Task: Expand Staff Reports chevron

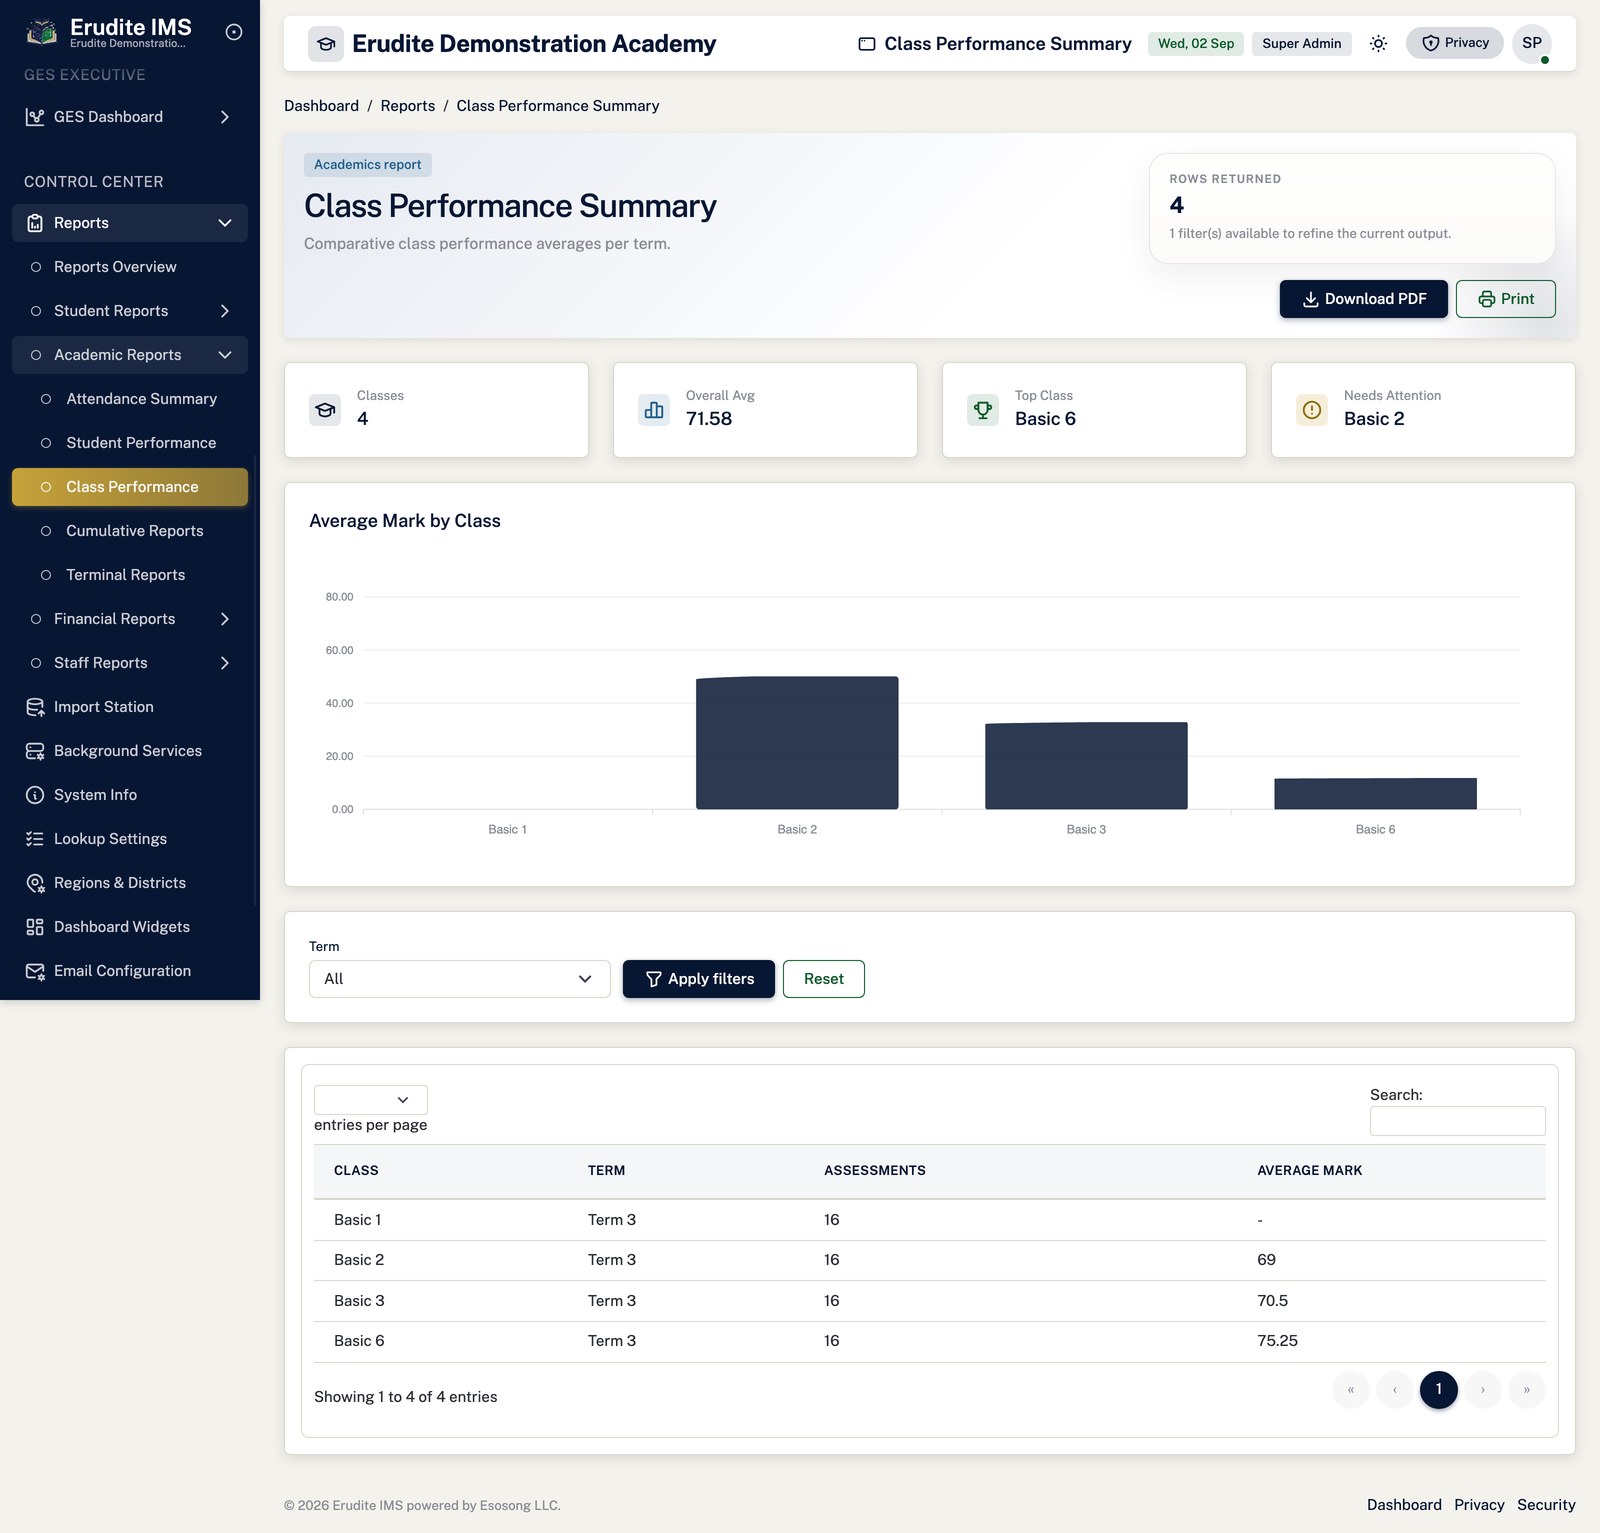Action: [225, 663]
